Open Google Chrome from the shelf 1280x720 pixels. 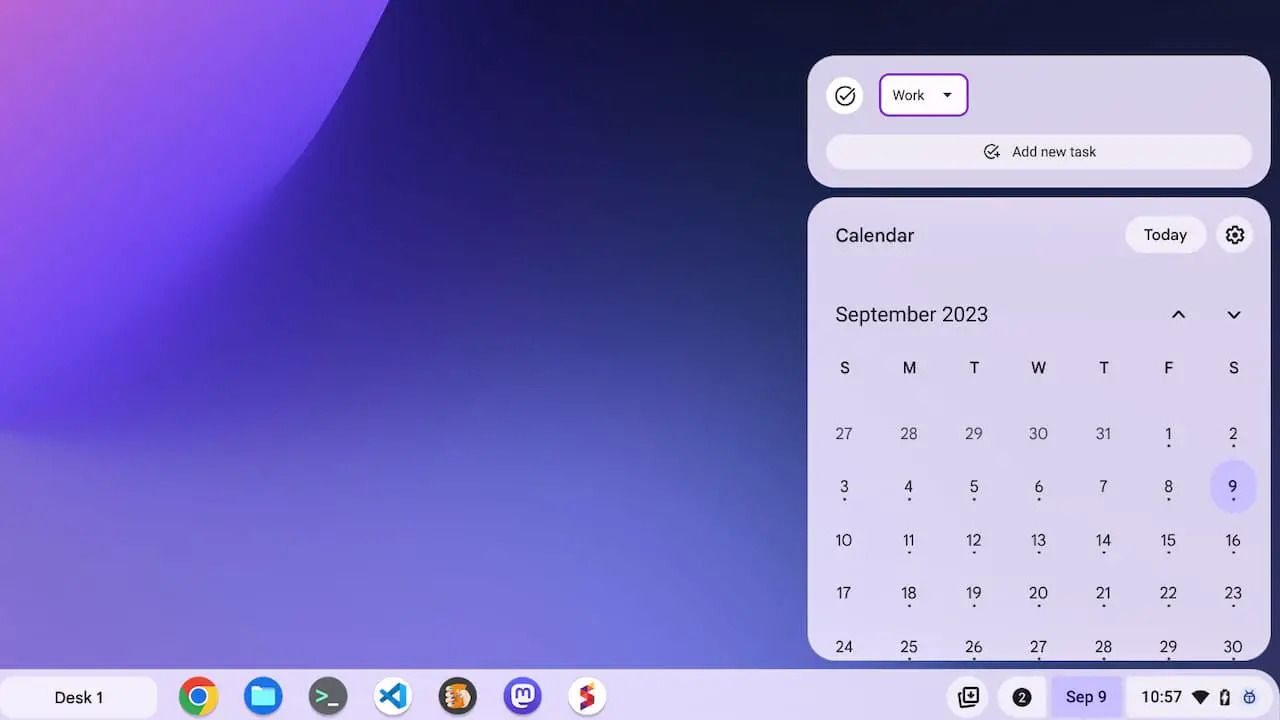click(198, 696)
